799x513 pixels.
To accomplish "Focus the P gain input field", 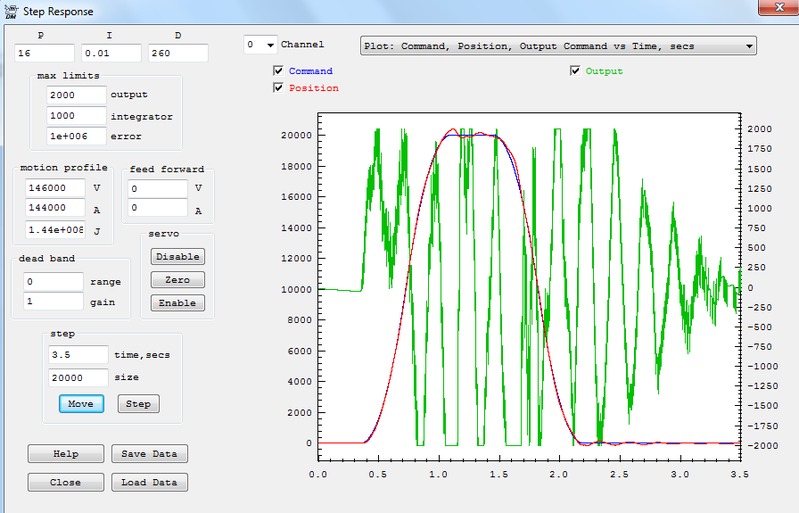I will pos(44,53).
